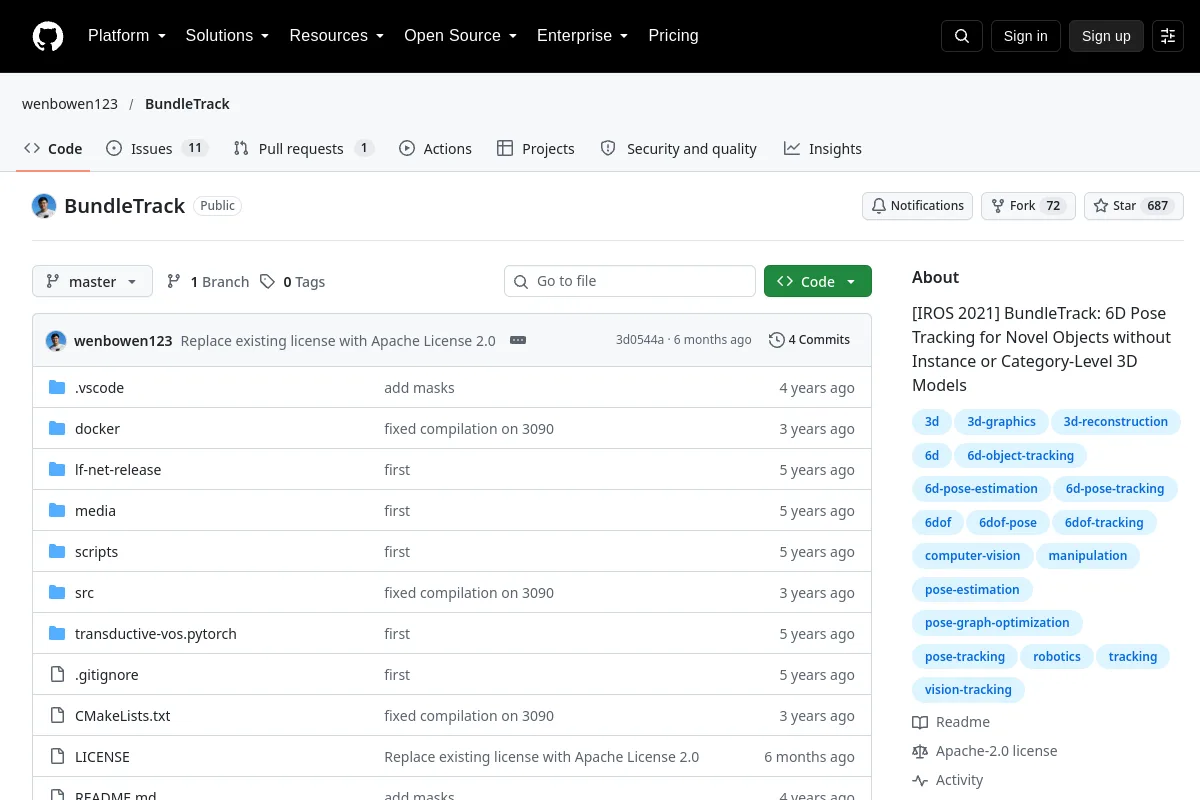Open commit hash 3d0544a
The image size is (1200, 800).
640,340
